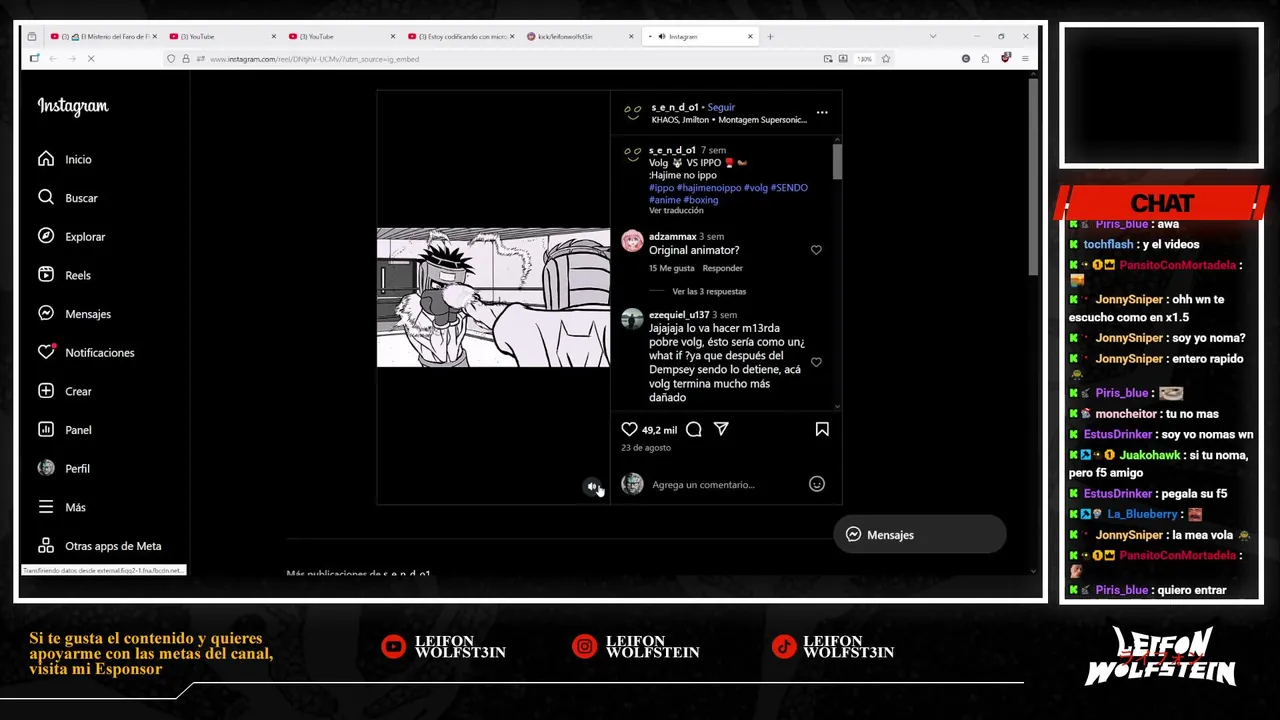1280x720 pixels.
Task: Click the Crear new post item
Action: (65, 391)
